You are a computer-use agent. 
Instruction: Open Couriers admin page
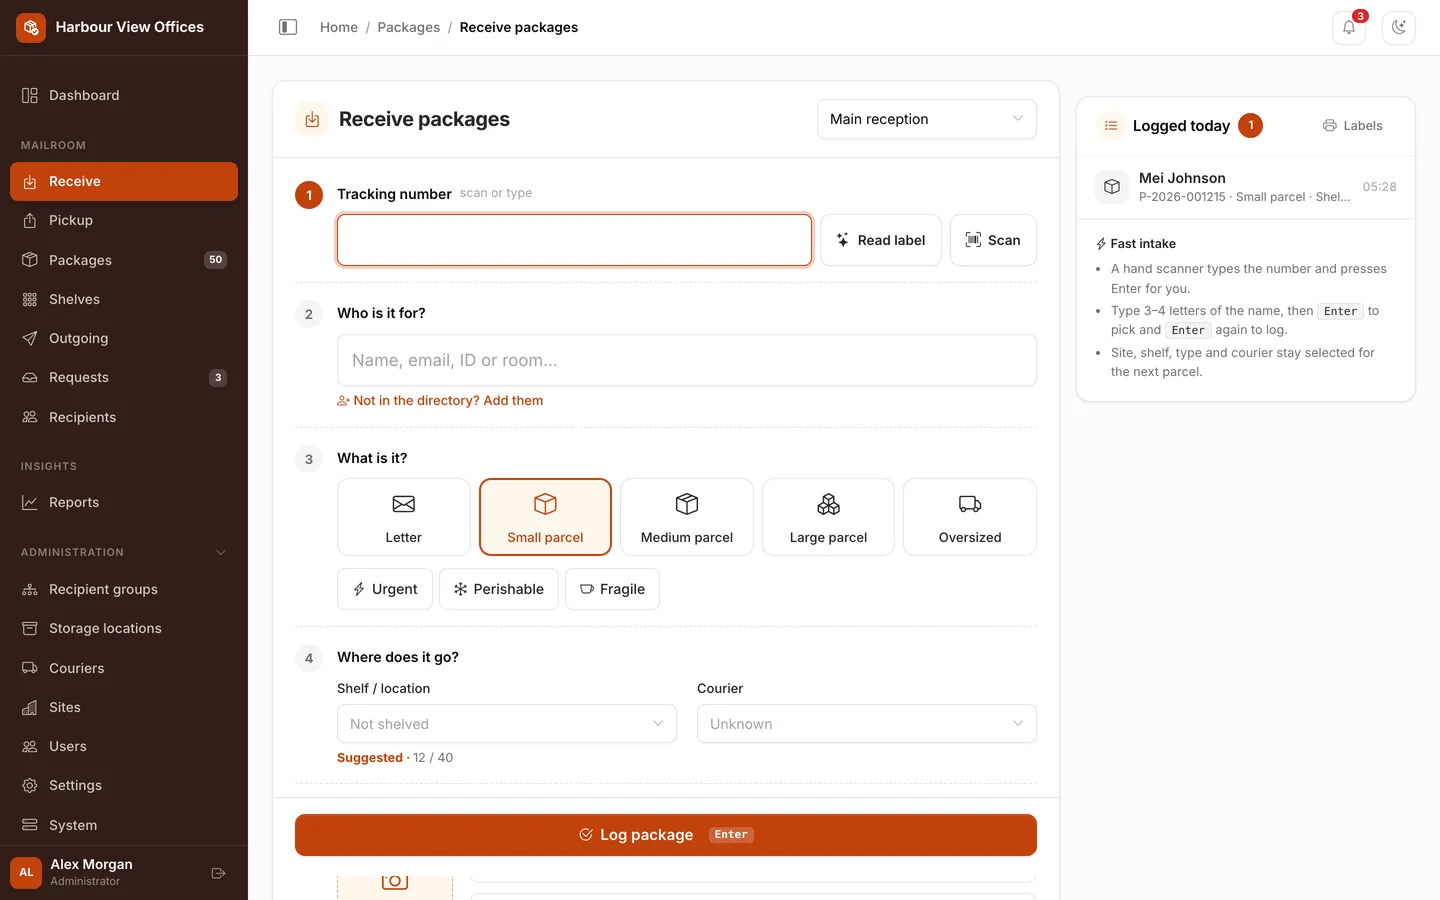pyautogui.click(x=124, y=668)
